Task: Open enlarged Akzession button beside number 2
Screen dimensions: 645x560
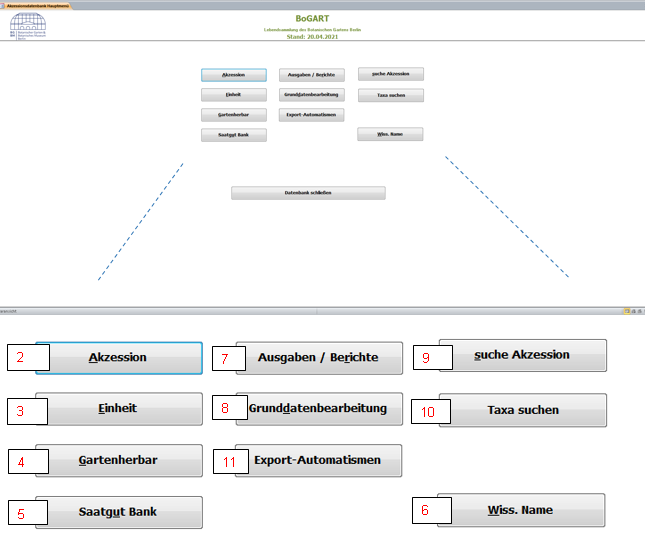Action: point(119,358)
